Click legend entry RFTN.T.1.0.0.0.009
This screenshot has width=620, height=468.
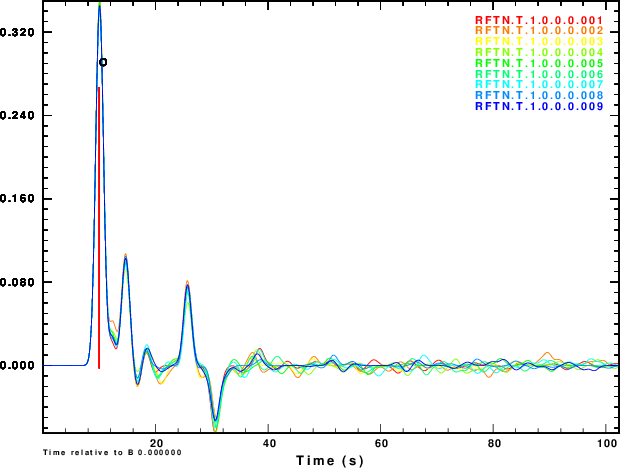539,106
